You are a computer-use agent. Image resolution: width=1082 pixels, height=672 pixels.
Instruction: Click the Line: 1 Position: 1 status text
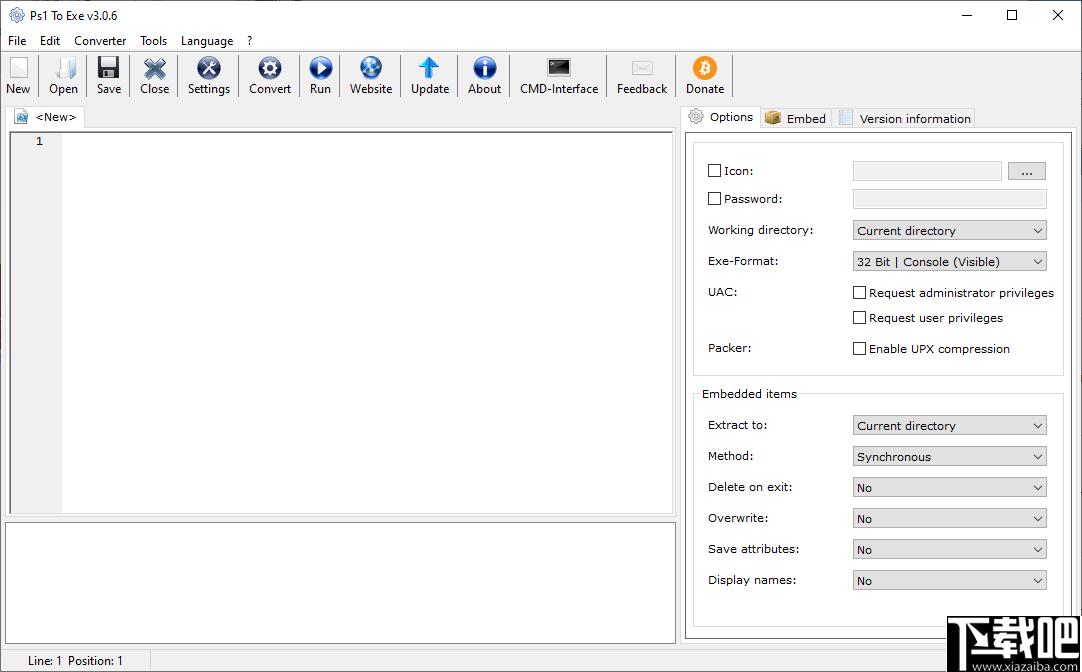pyautogui.click(x=75, y=661)
